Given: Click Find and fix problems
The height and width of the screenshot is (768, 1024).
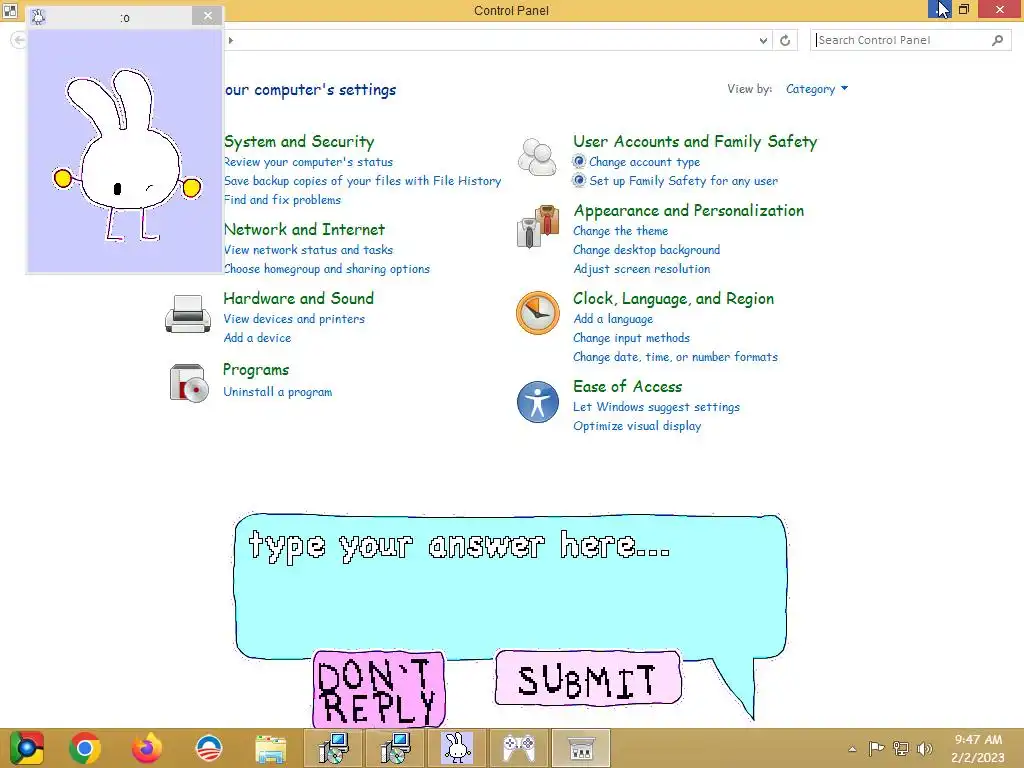Looking at the screenshot, I should click(282, 200).
